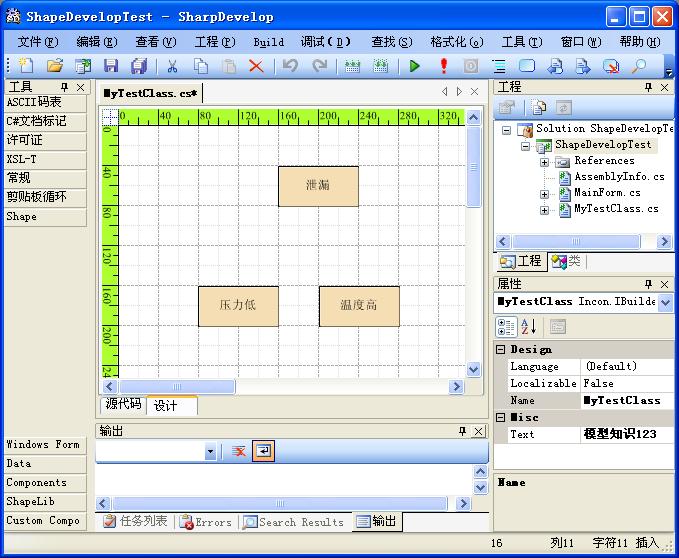Collapse the ShapeDevelopTest project node

tap(525, 146)
